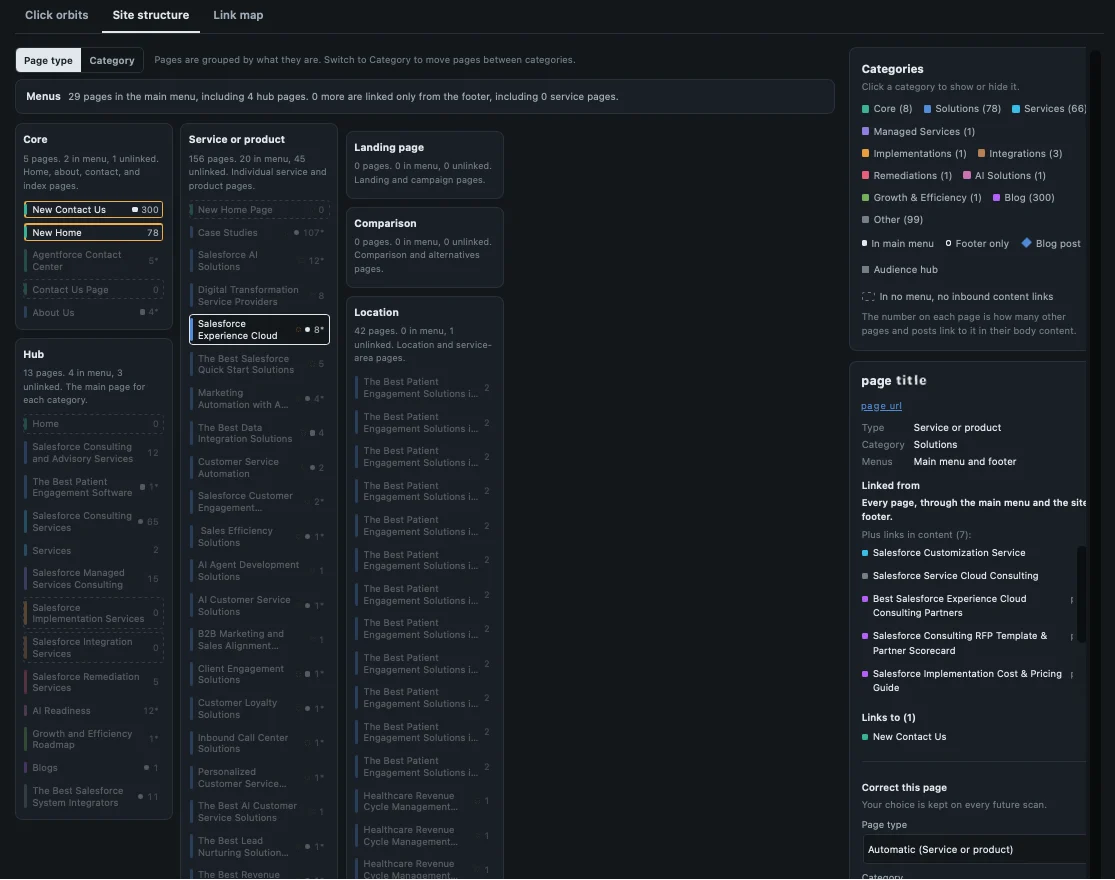The width and height of the screenshot is (1115, 880).
Task: Select The Best Patient Engagement Software
Action: (x=93, y=488)
